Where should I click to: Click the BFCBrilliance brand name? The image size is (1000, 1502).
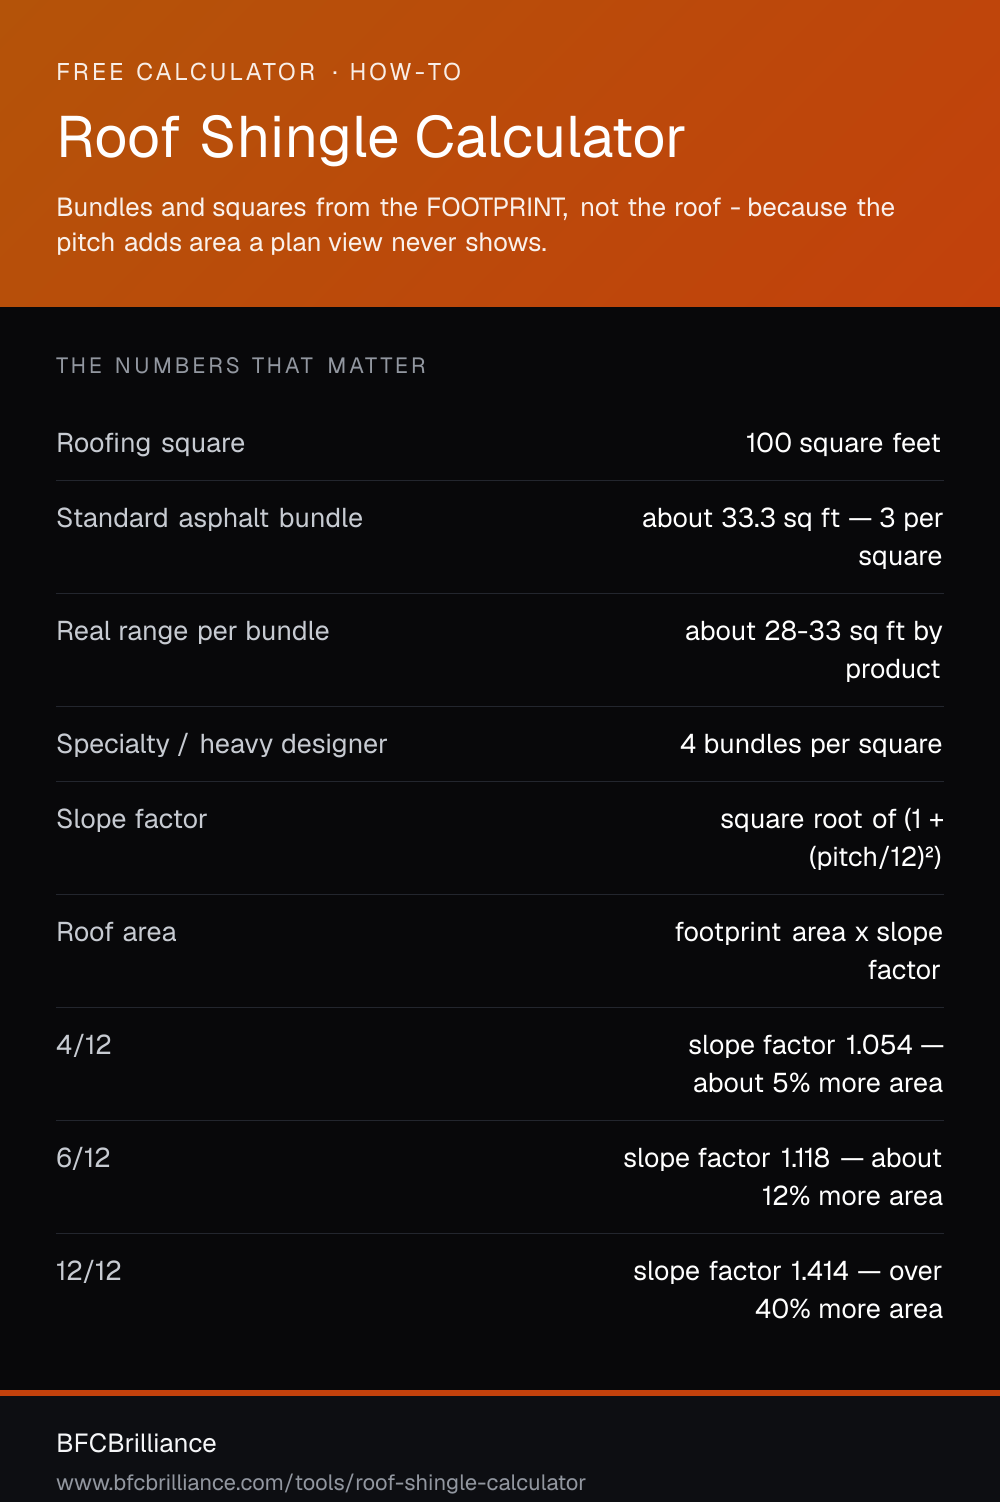[137, 1443]
